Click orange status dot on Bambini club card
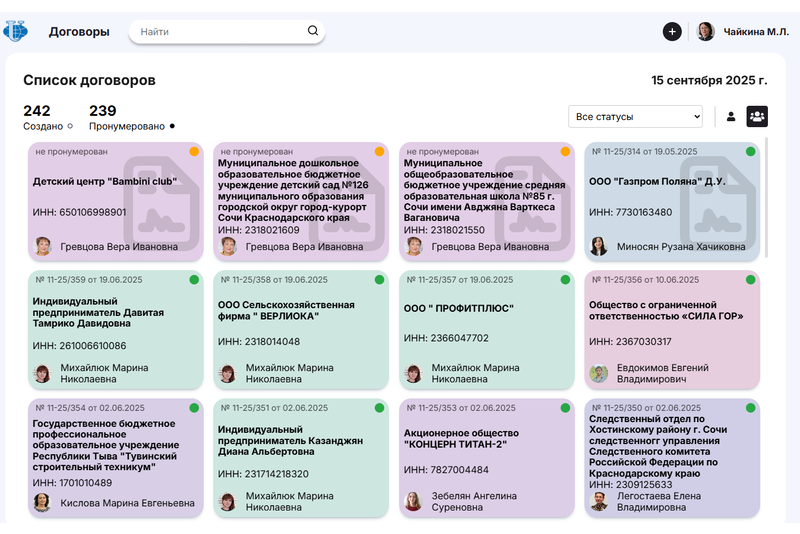Image resolution: width=800 pixels, height=534 pixels. pyautogui.click(x=194, y=151)
